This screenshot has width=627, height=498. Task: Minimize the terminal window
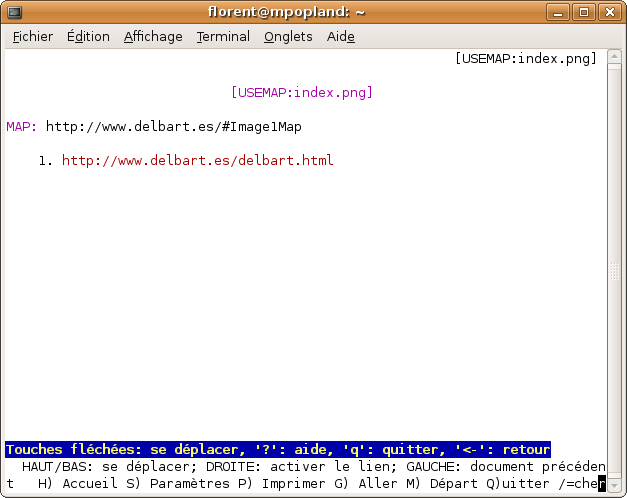pyautogui.click(x=558, y=12)
